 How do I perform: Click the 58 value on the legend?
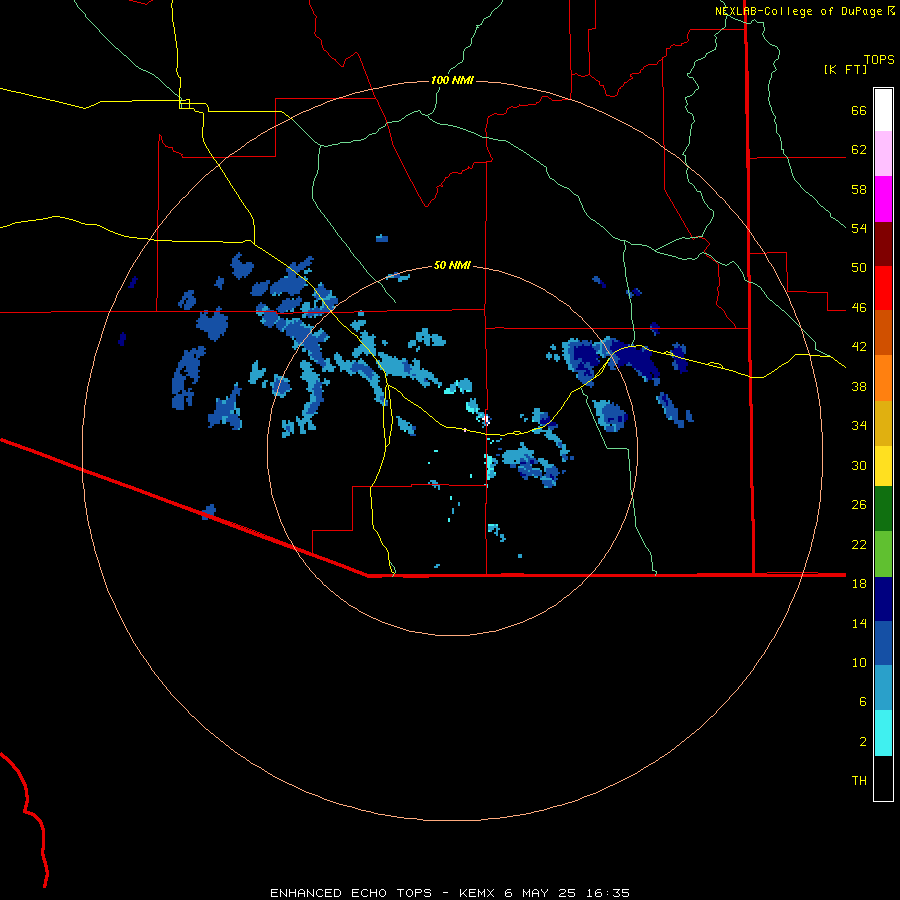859,189
